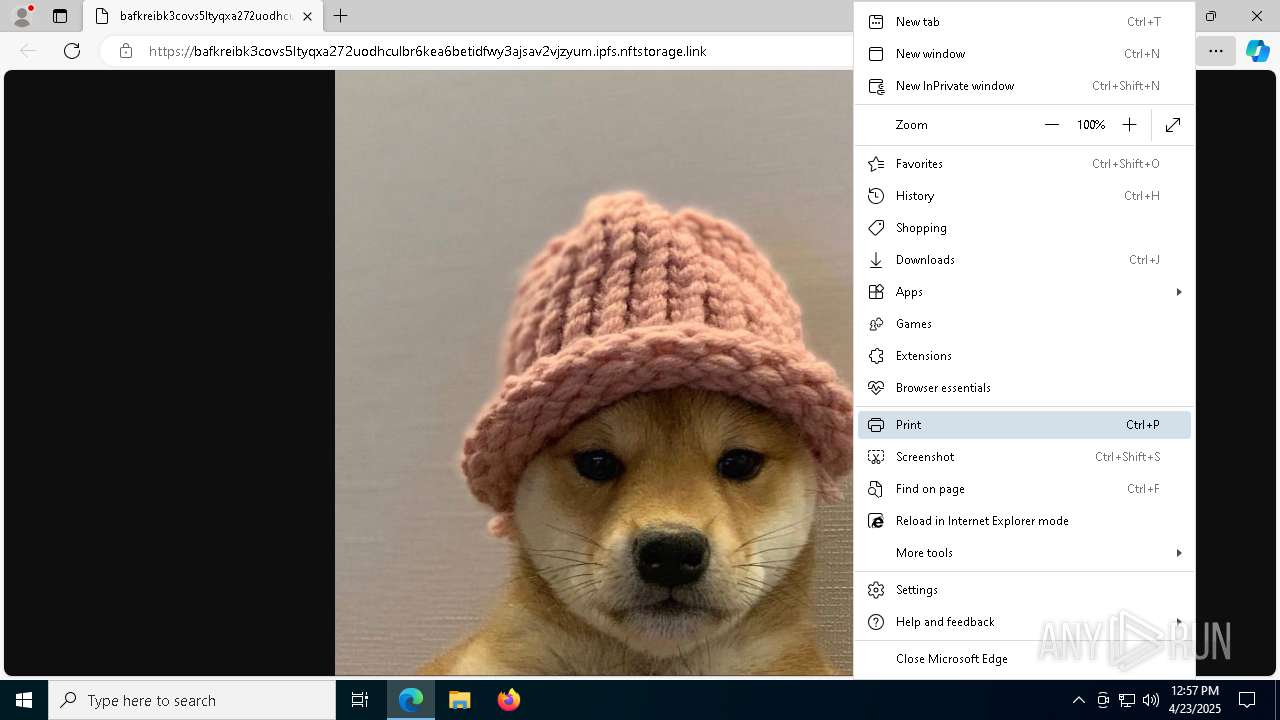Open Reload in Internet Explorer mode
Image resolution: width=1280 pixels, height=720 pixels.
pyautogui.click(x=1024, y=521)
